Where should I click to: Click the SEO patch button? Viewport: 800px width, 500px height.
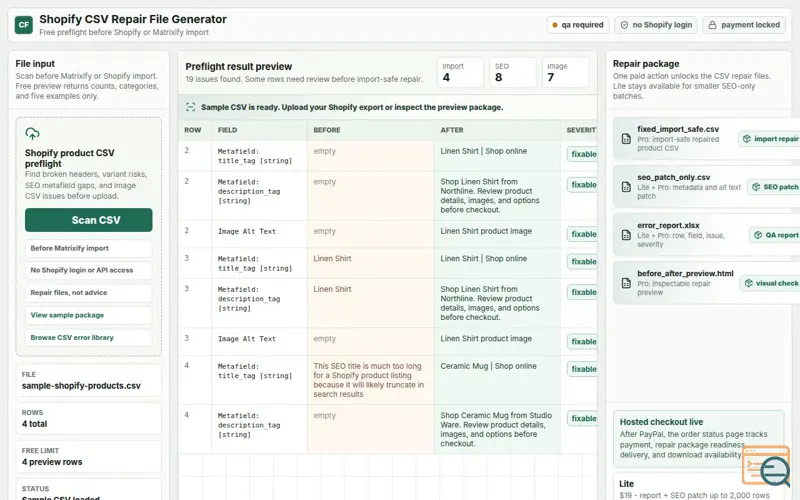pos(774,187)
